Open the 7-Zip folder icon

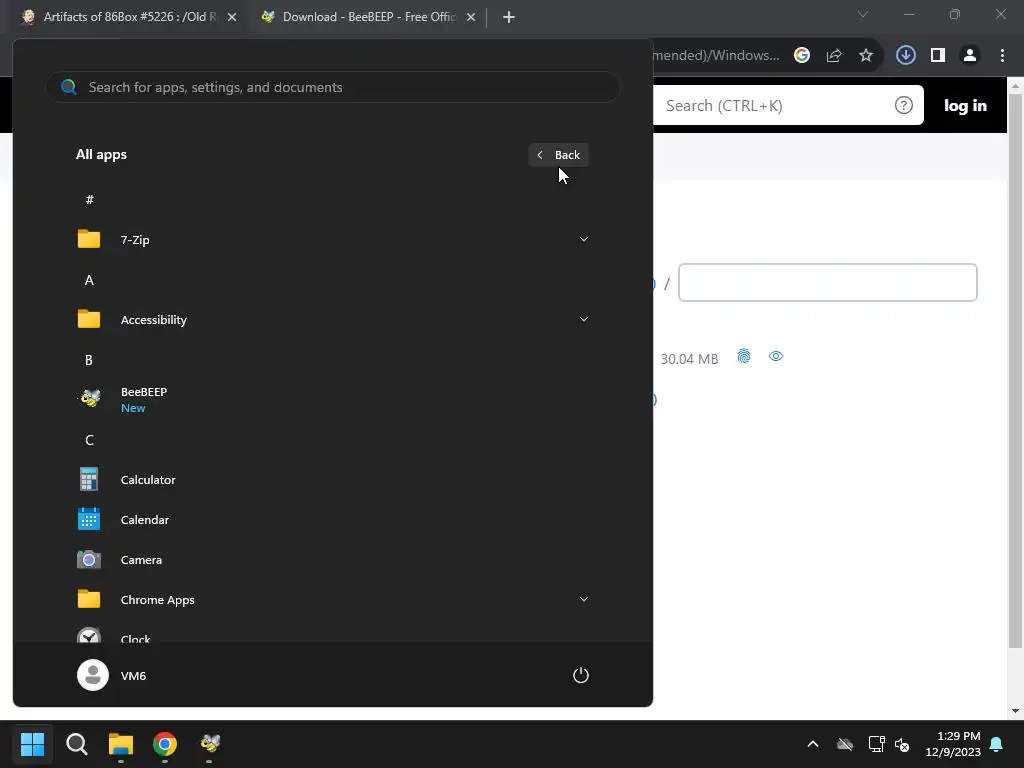[x=89, y=239]
